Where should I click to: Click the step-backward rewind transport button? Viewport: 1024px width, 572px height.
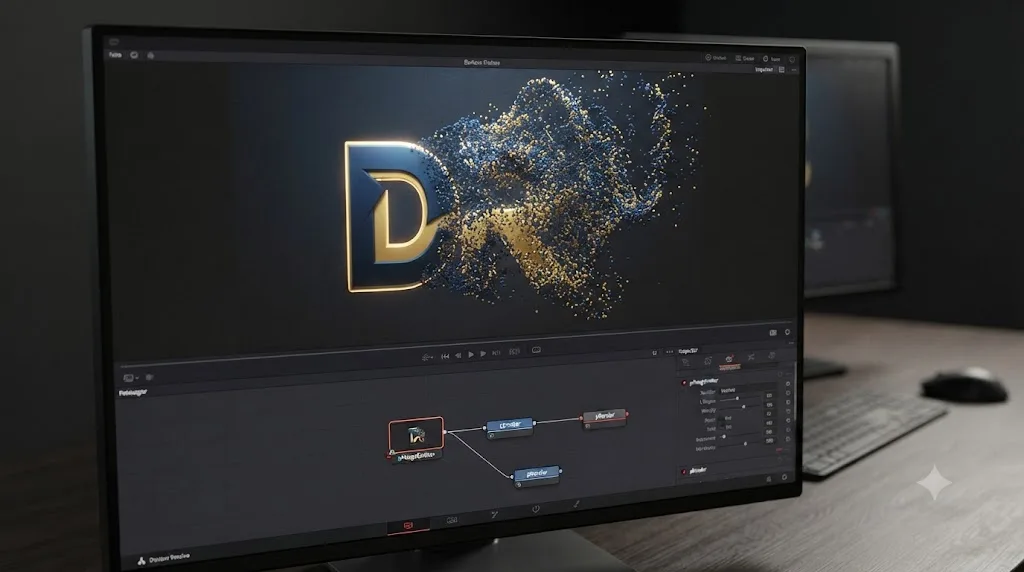pyautogui.click(x=458, y=356)
